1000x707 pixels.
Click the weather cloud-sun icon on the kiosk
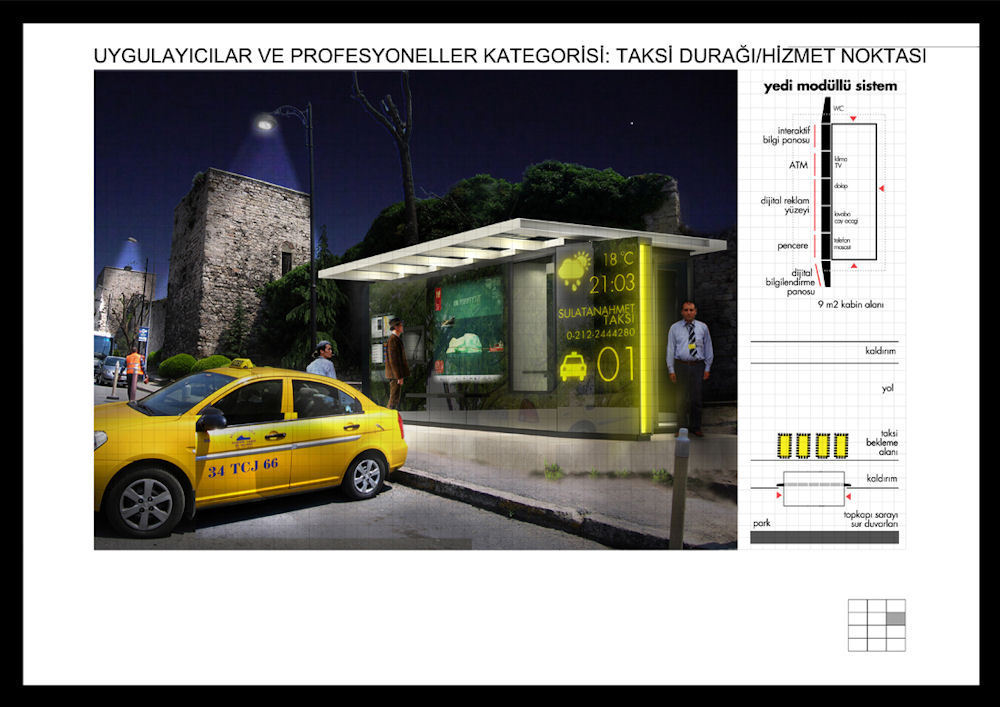click(574, 272)
